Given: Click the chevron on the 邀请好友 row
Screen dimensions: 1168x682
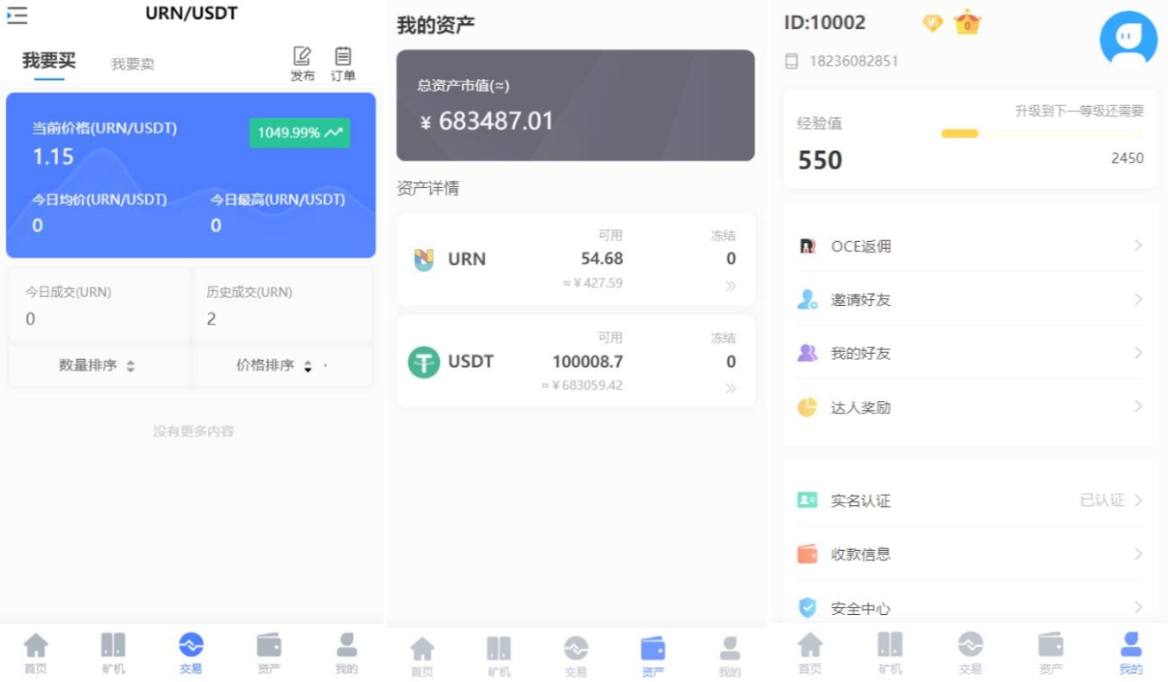Looking at the screenshot, I should click(x=1137, y=299).
